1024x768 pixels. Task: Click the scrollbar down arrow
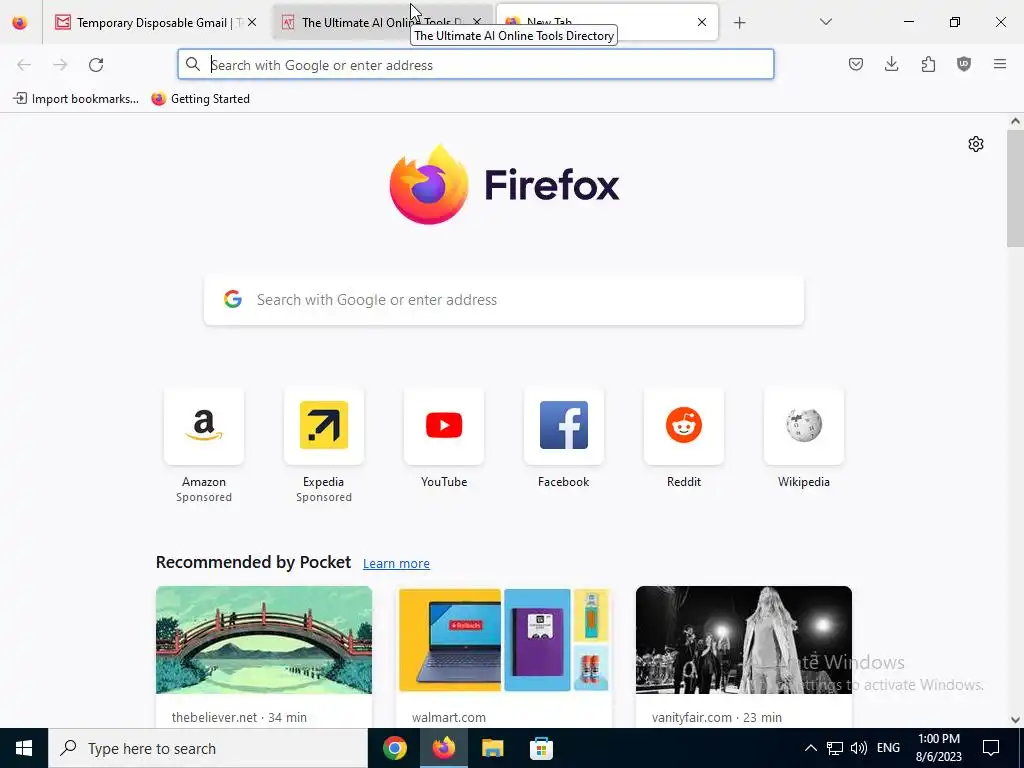(x=1015, y=720)
